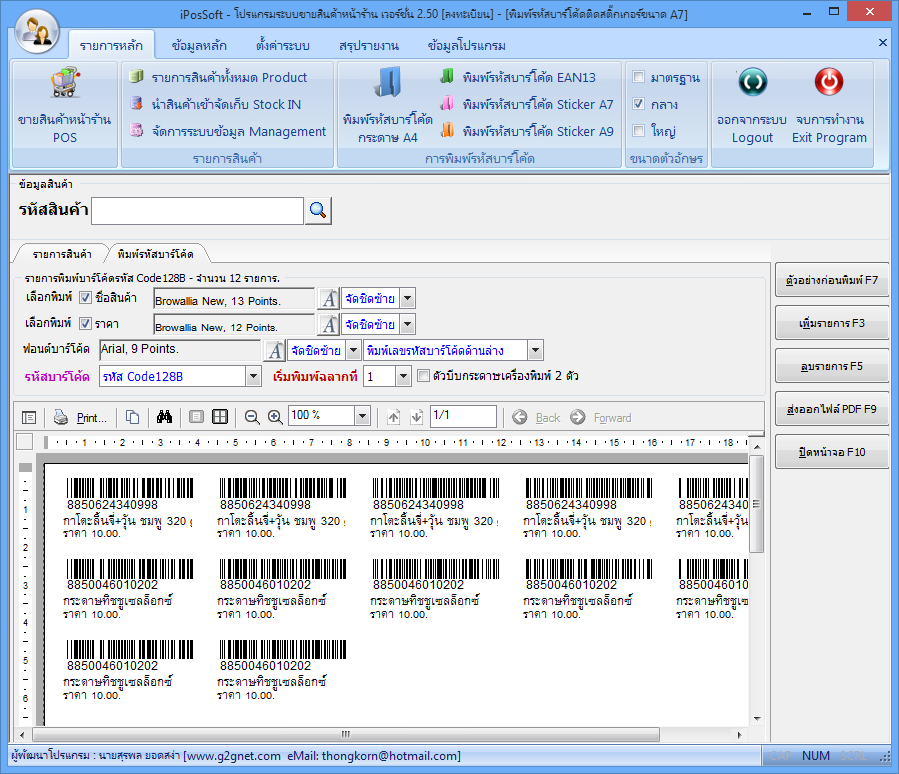899x774 pixels.
Task: Toggle the group tree in preview toolbar
Action: point(29,417)
